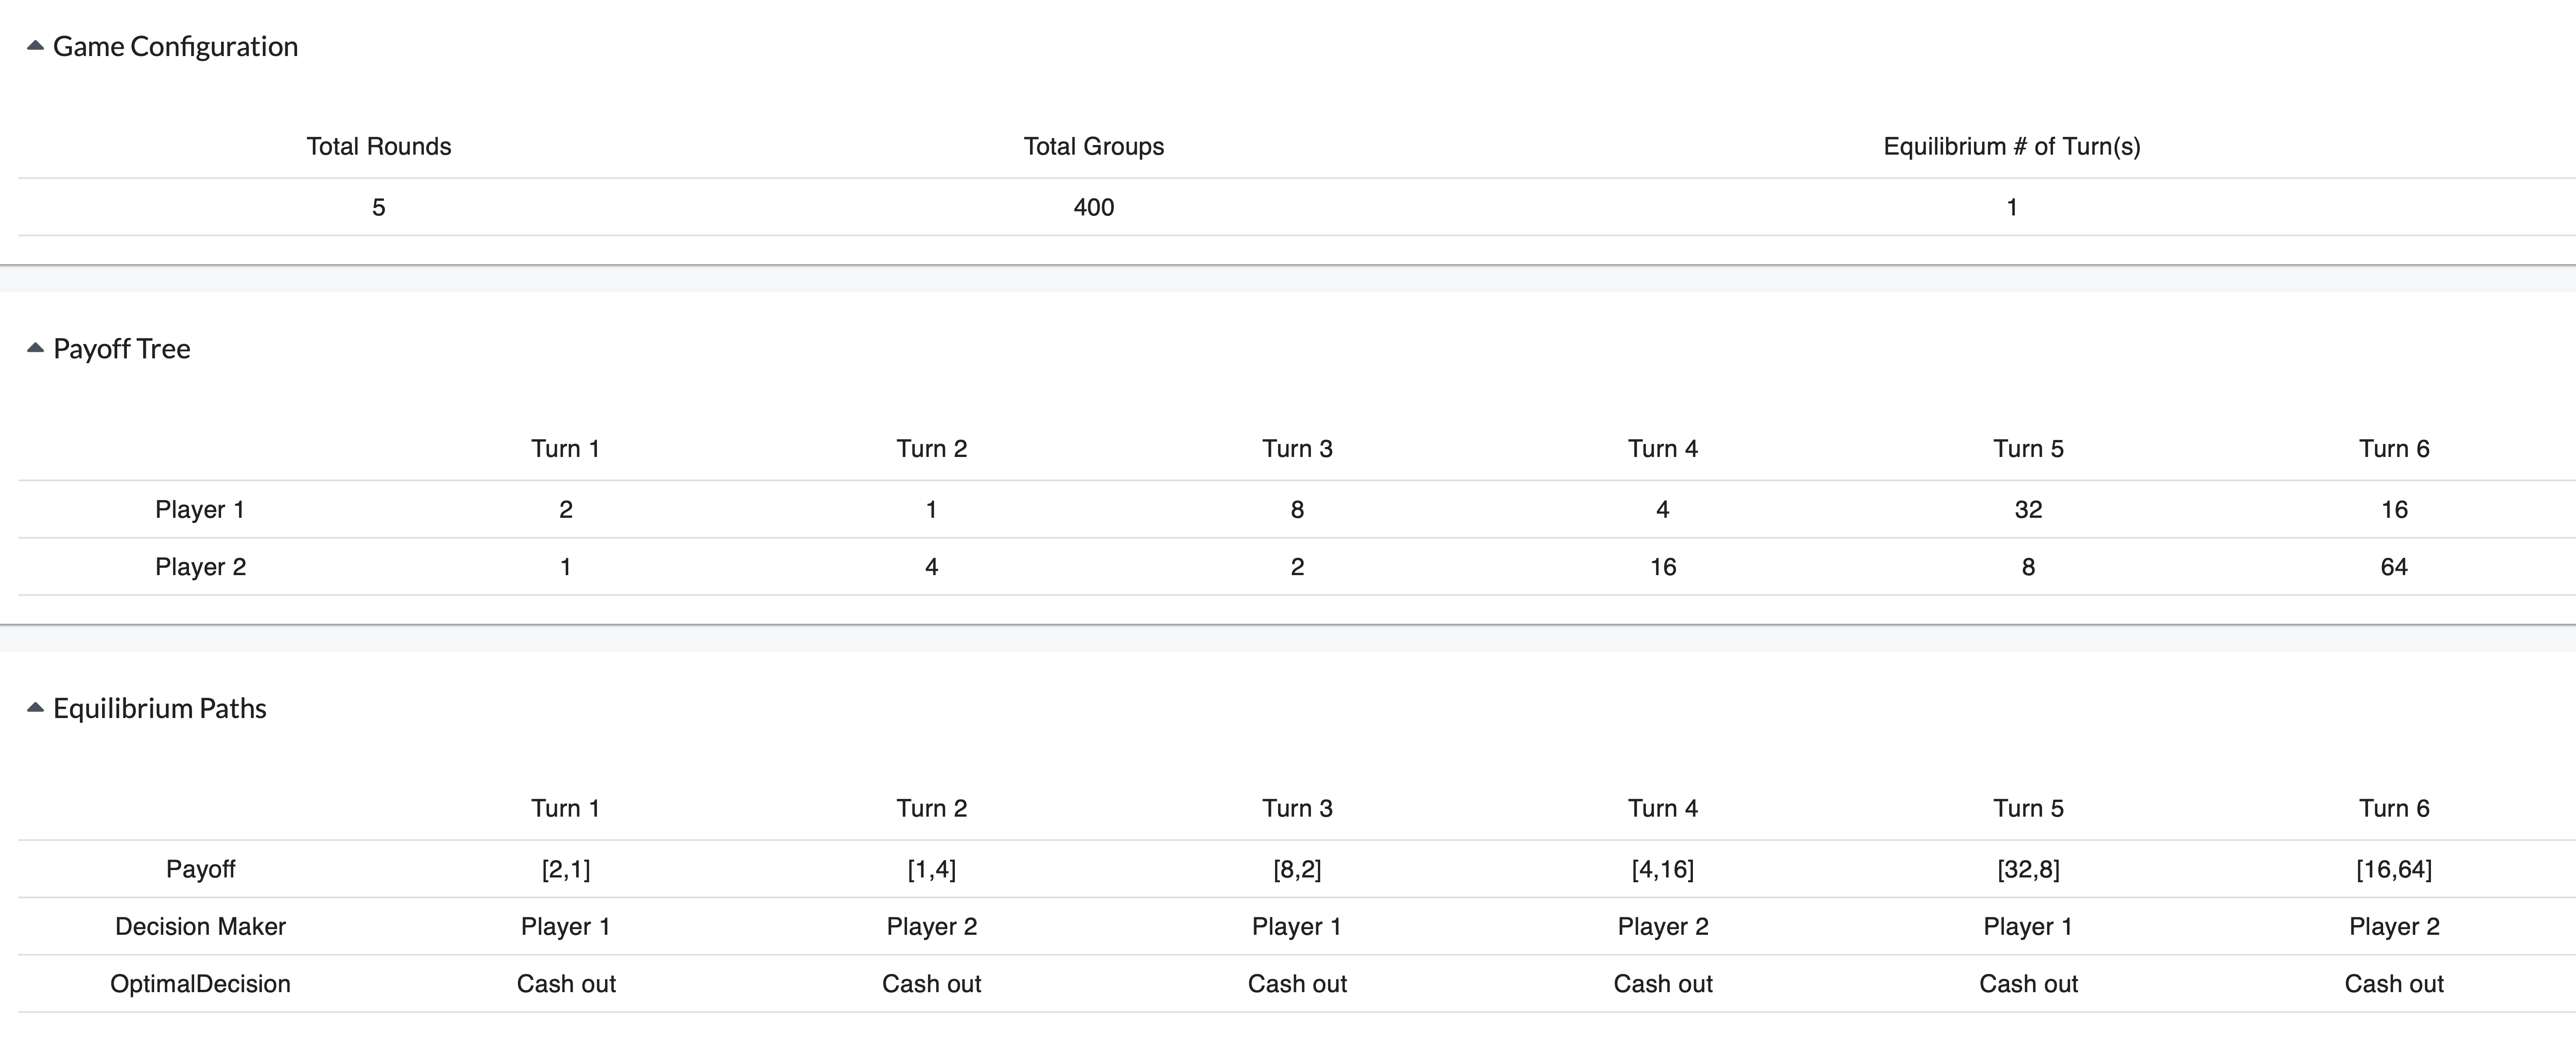Click the Decision Maker row label

(x=200, y=926)
